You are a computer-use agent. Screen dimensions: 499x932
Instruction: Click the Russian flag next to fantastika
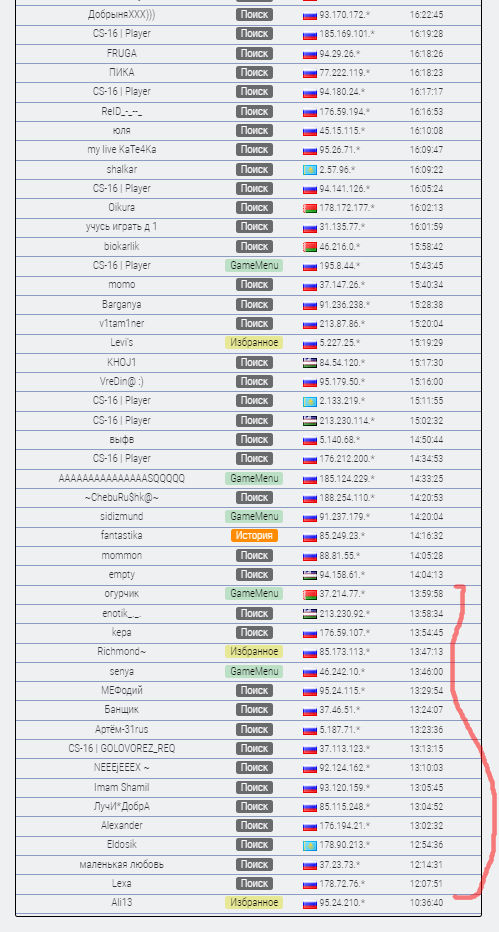pos(309,536)
